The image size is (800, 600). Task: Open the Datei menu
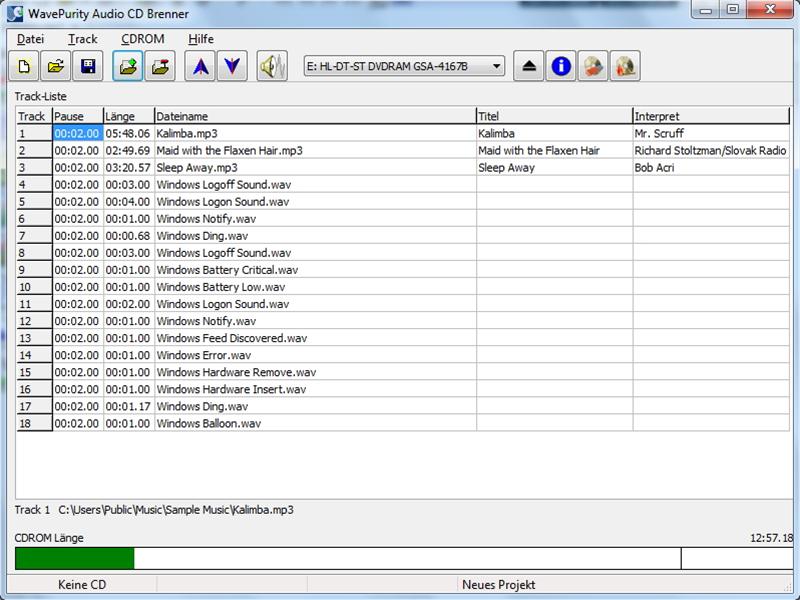31,39
